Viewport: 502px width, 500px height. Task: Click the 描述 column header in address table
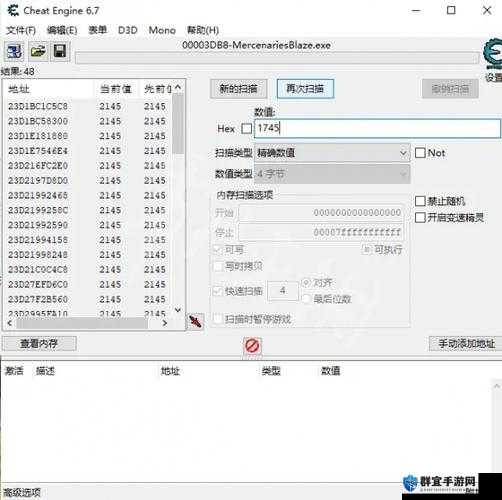pyautogui.click(x=45, y=371)
